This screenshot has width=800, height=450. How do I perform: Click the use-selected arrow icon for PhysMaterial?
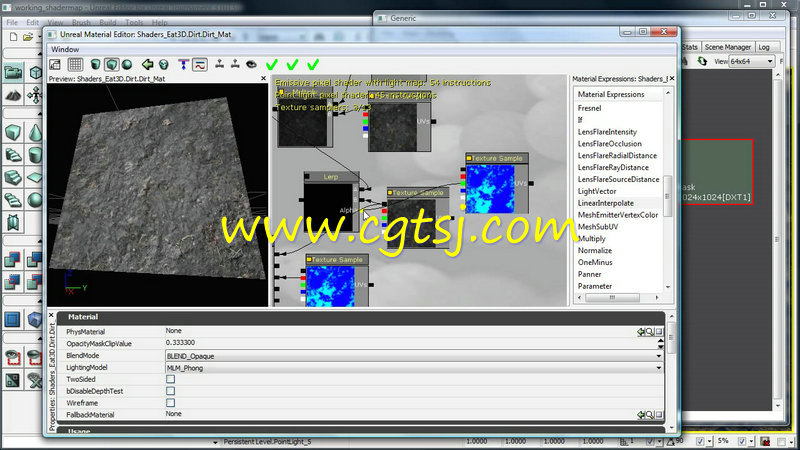[x=641, y=332]
